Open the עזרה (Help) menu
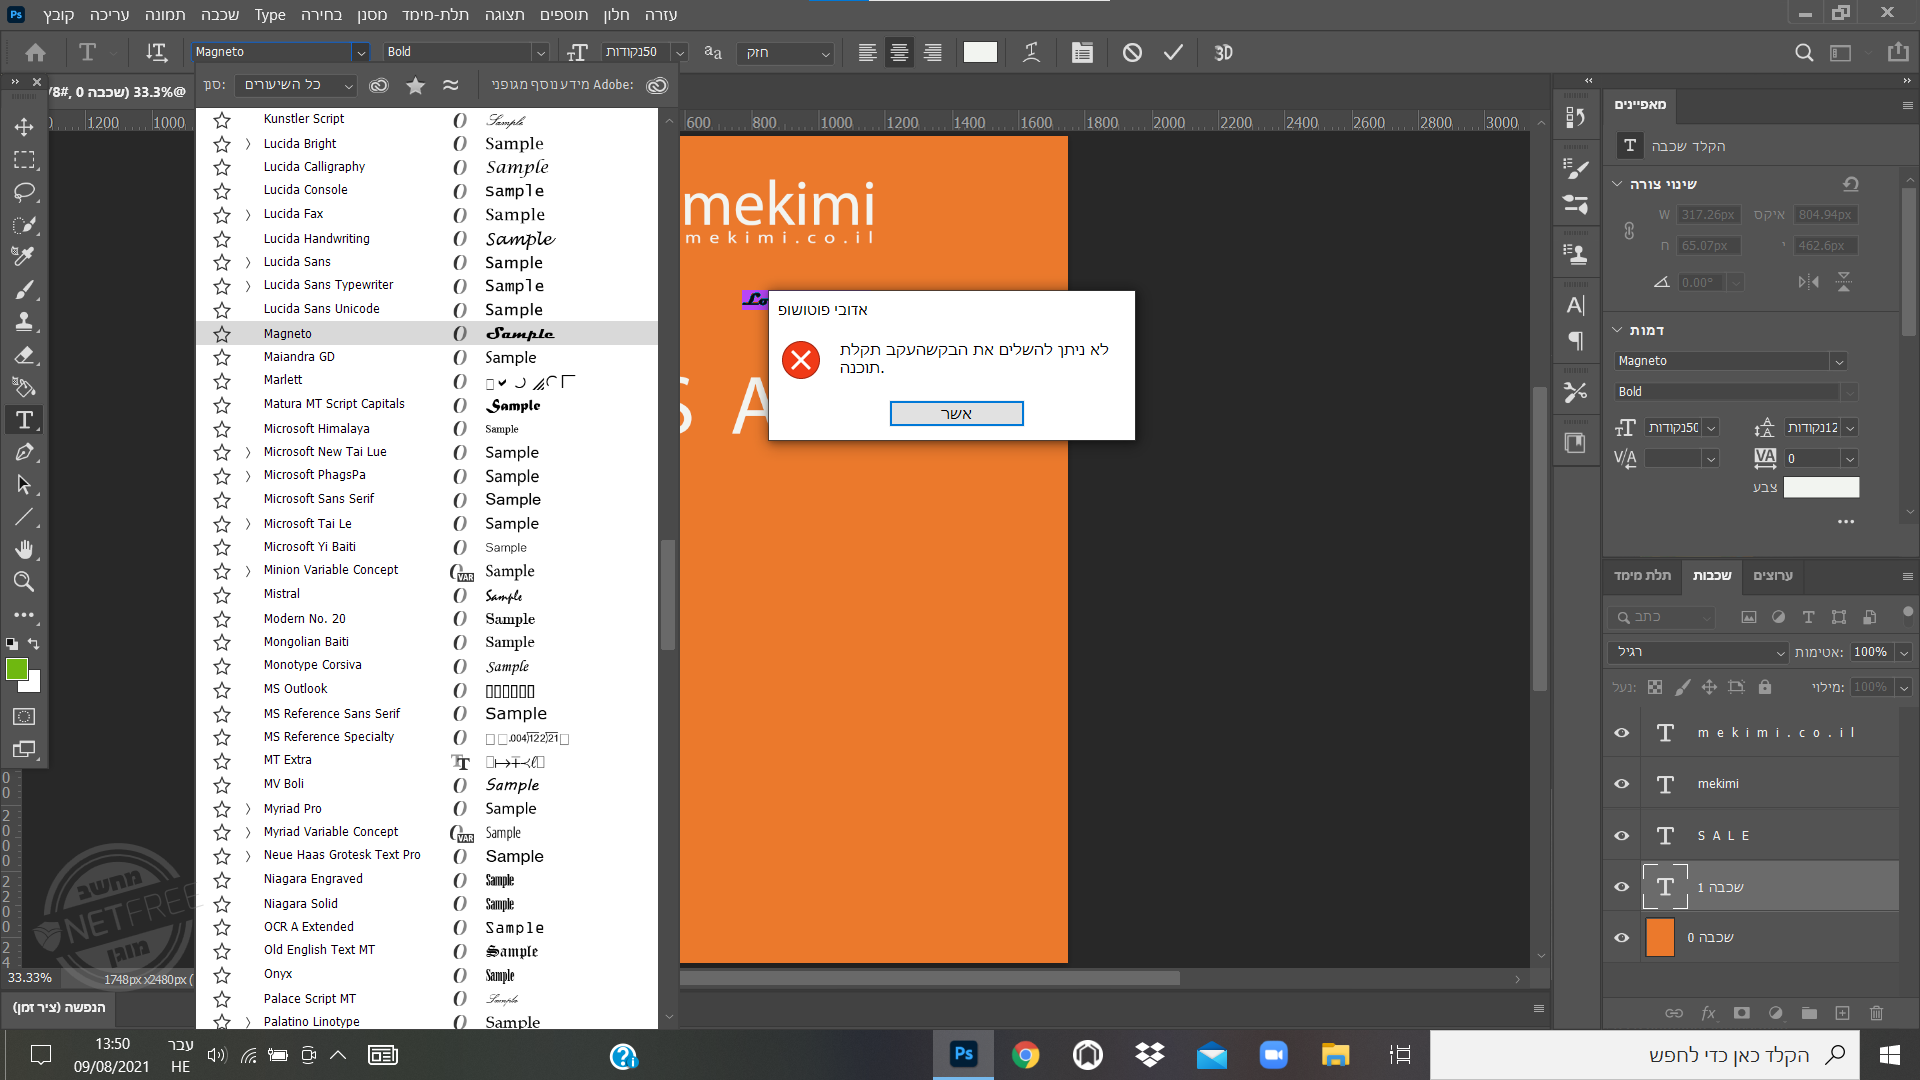Image resolution: width=1920 pixels, height=1080 pixels. tap(661, 15)
